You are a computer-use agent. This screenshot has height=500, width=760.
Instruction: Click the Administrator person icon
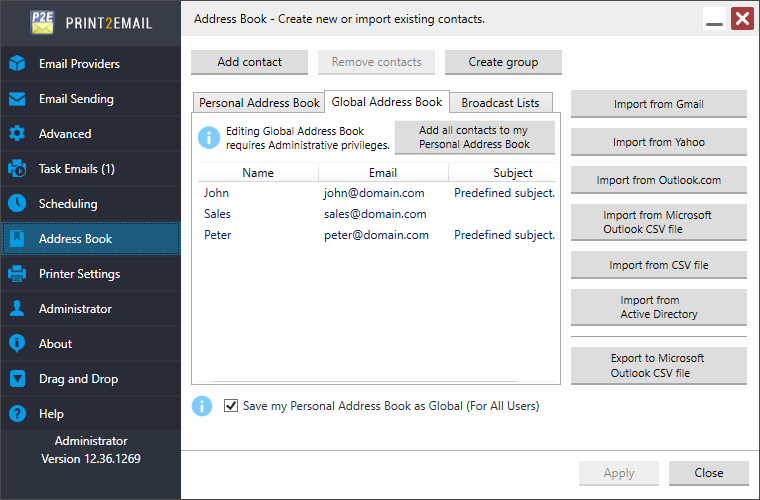pos(17,309)
